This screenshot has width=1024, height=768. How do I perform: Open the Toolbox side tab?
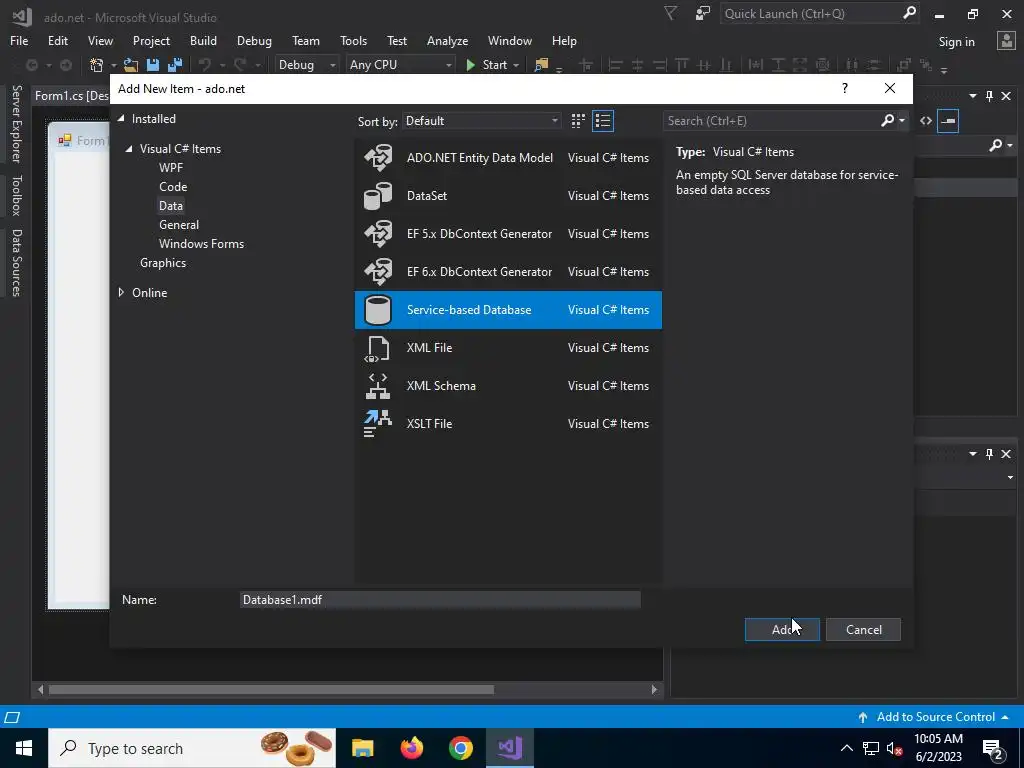[16, 195]
